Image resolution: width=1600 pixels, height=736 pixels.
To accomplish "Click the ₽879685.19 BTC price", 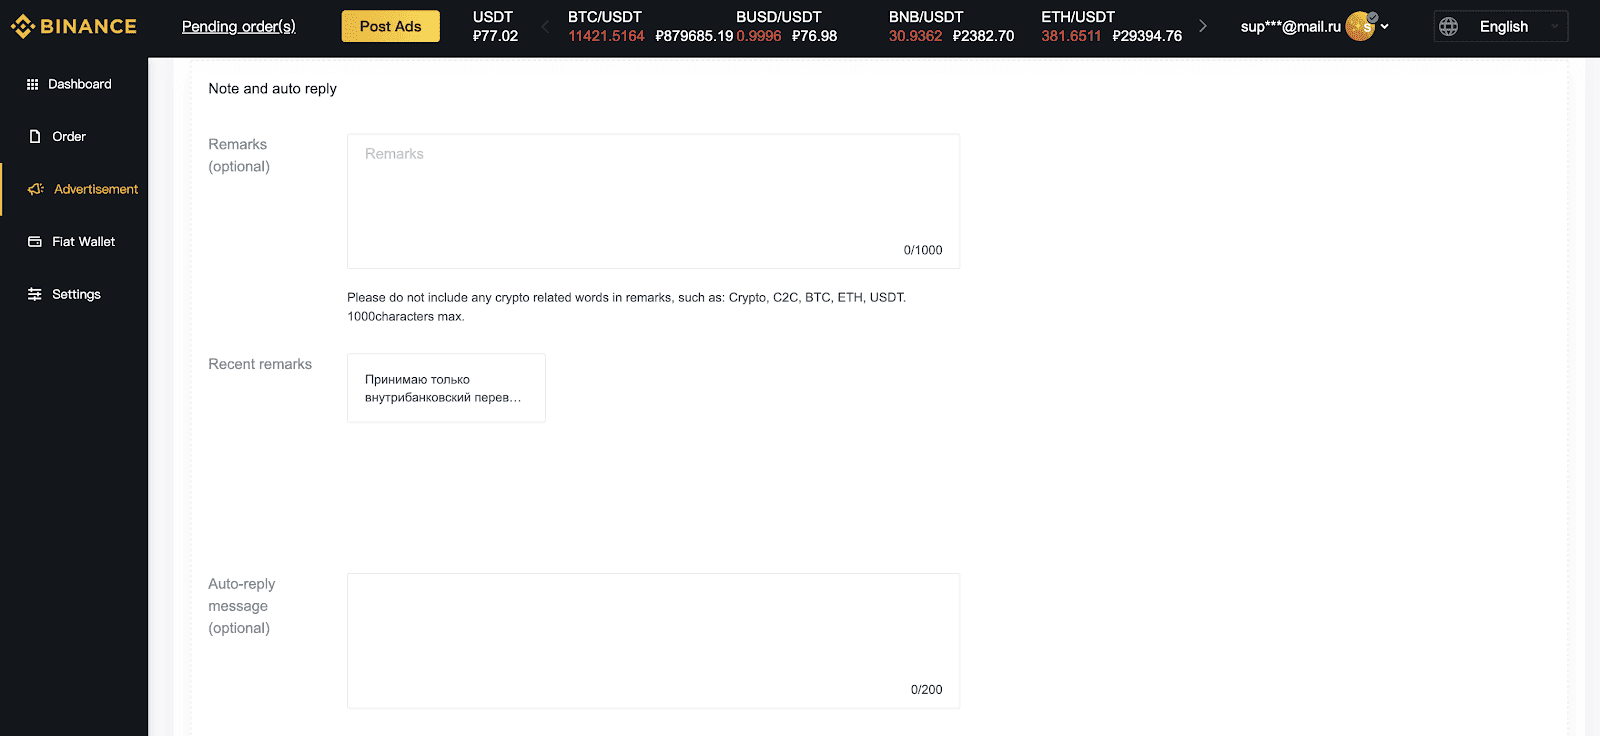I will [x=694, y=36].
